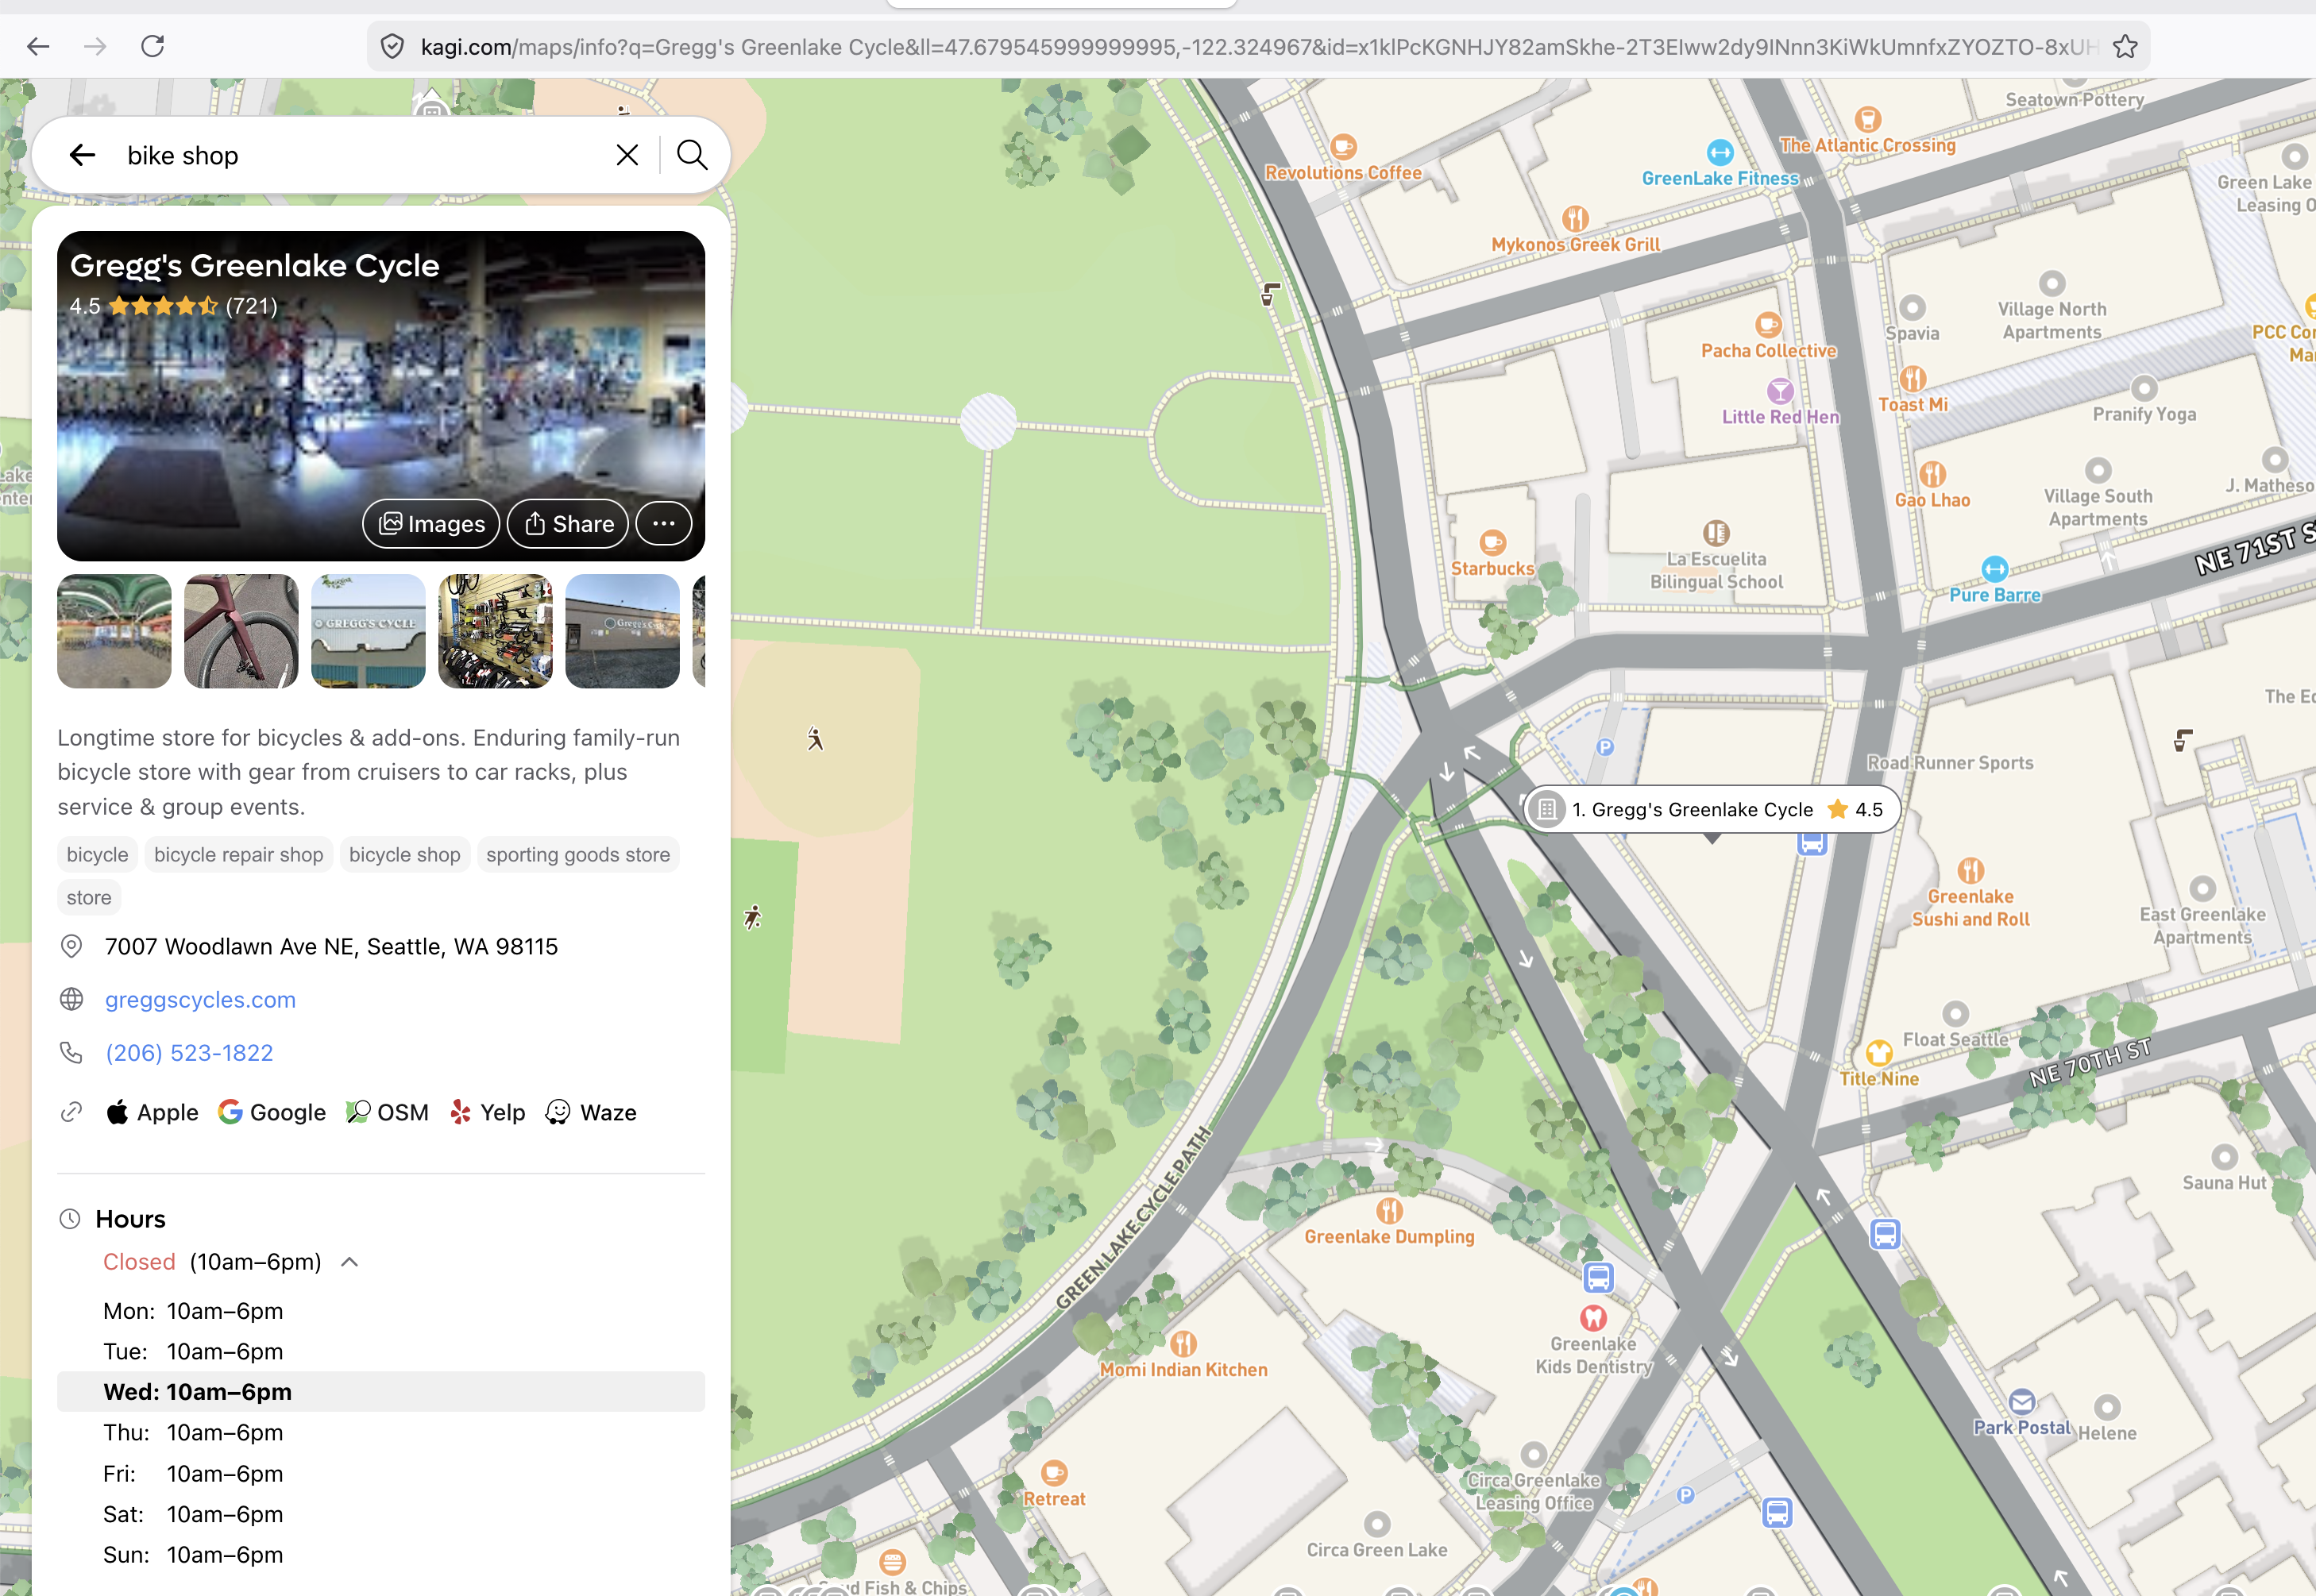2316x1596 pixels.
Task: Focus the browser address bar
Action: tap(1258, 46)
